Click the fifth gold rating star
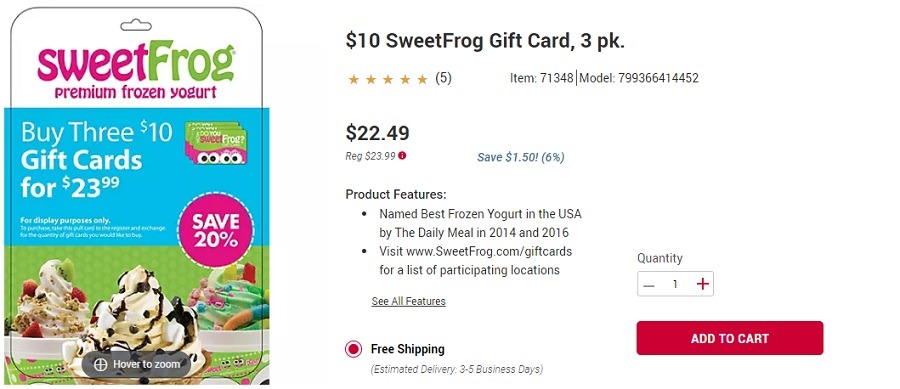The width and height of the screenshot is (900, 389). (422, 79)
